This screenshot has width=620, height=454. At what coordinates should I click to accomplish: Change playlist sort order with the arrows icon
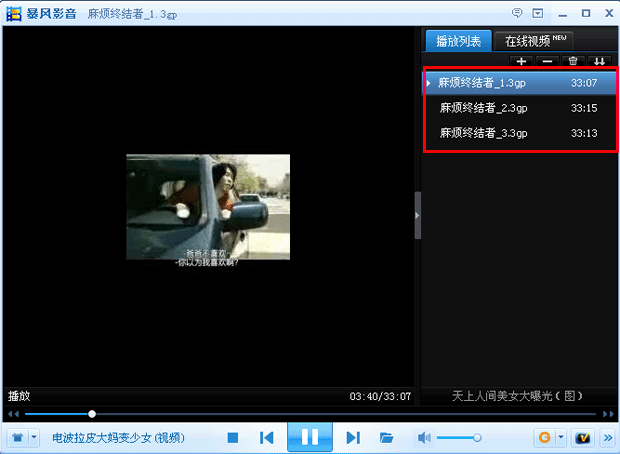pyautogui.click(x=599, y=62)
